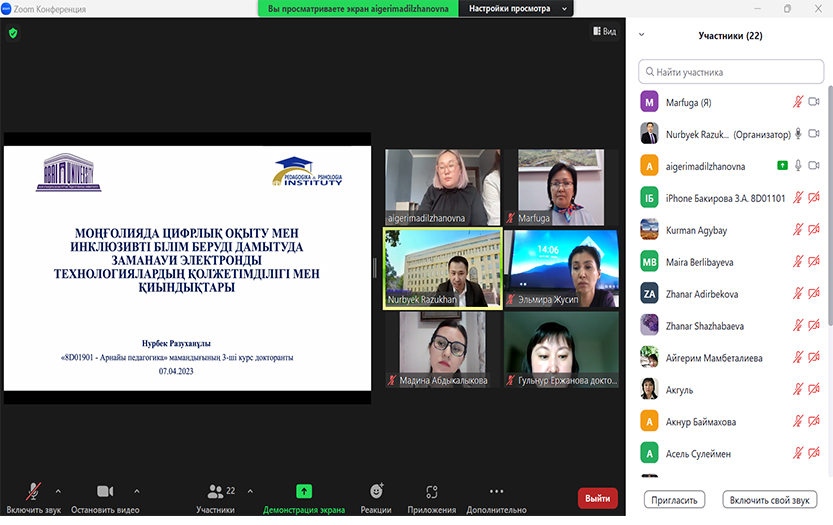Screen dimensions: 833x525
Task: Expand audio options arrow next to Включить звук
Action: point(58,491)
